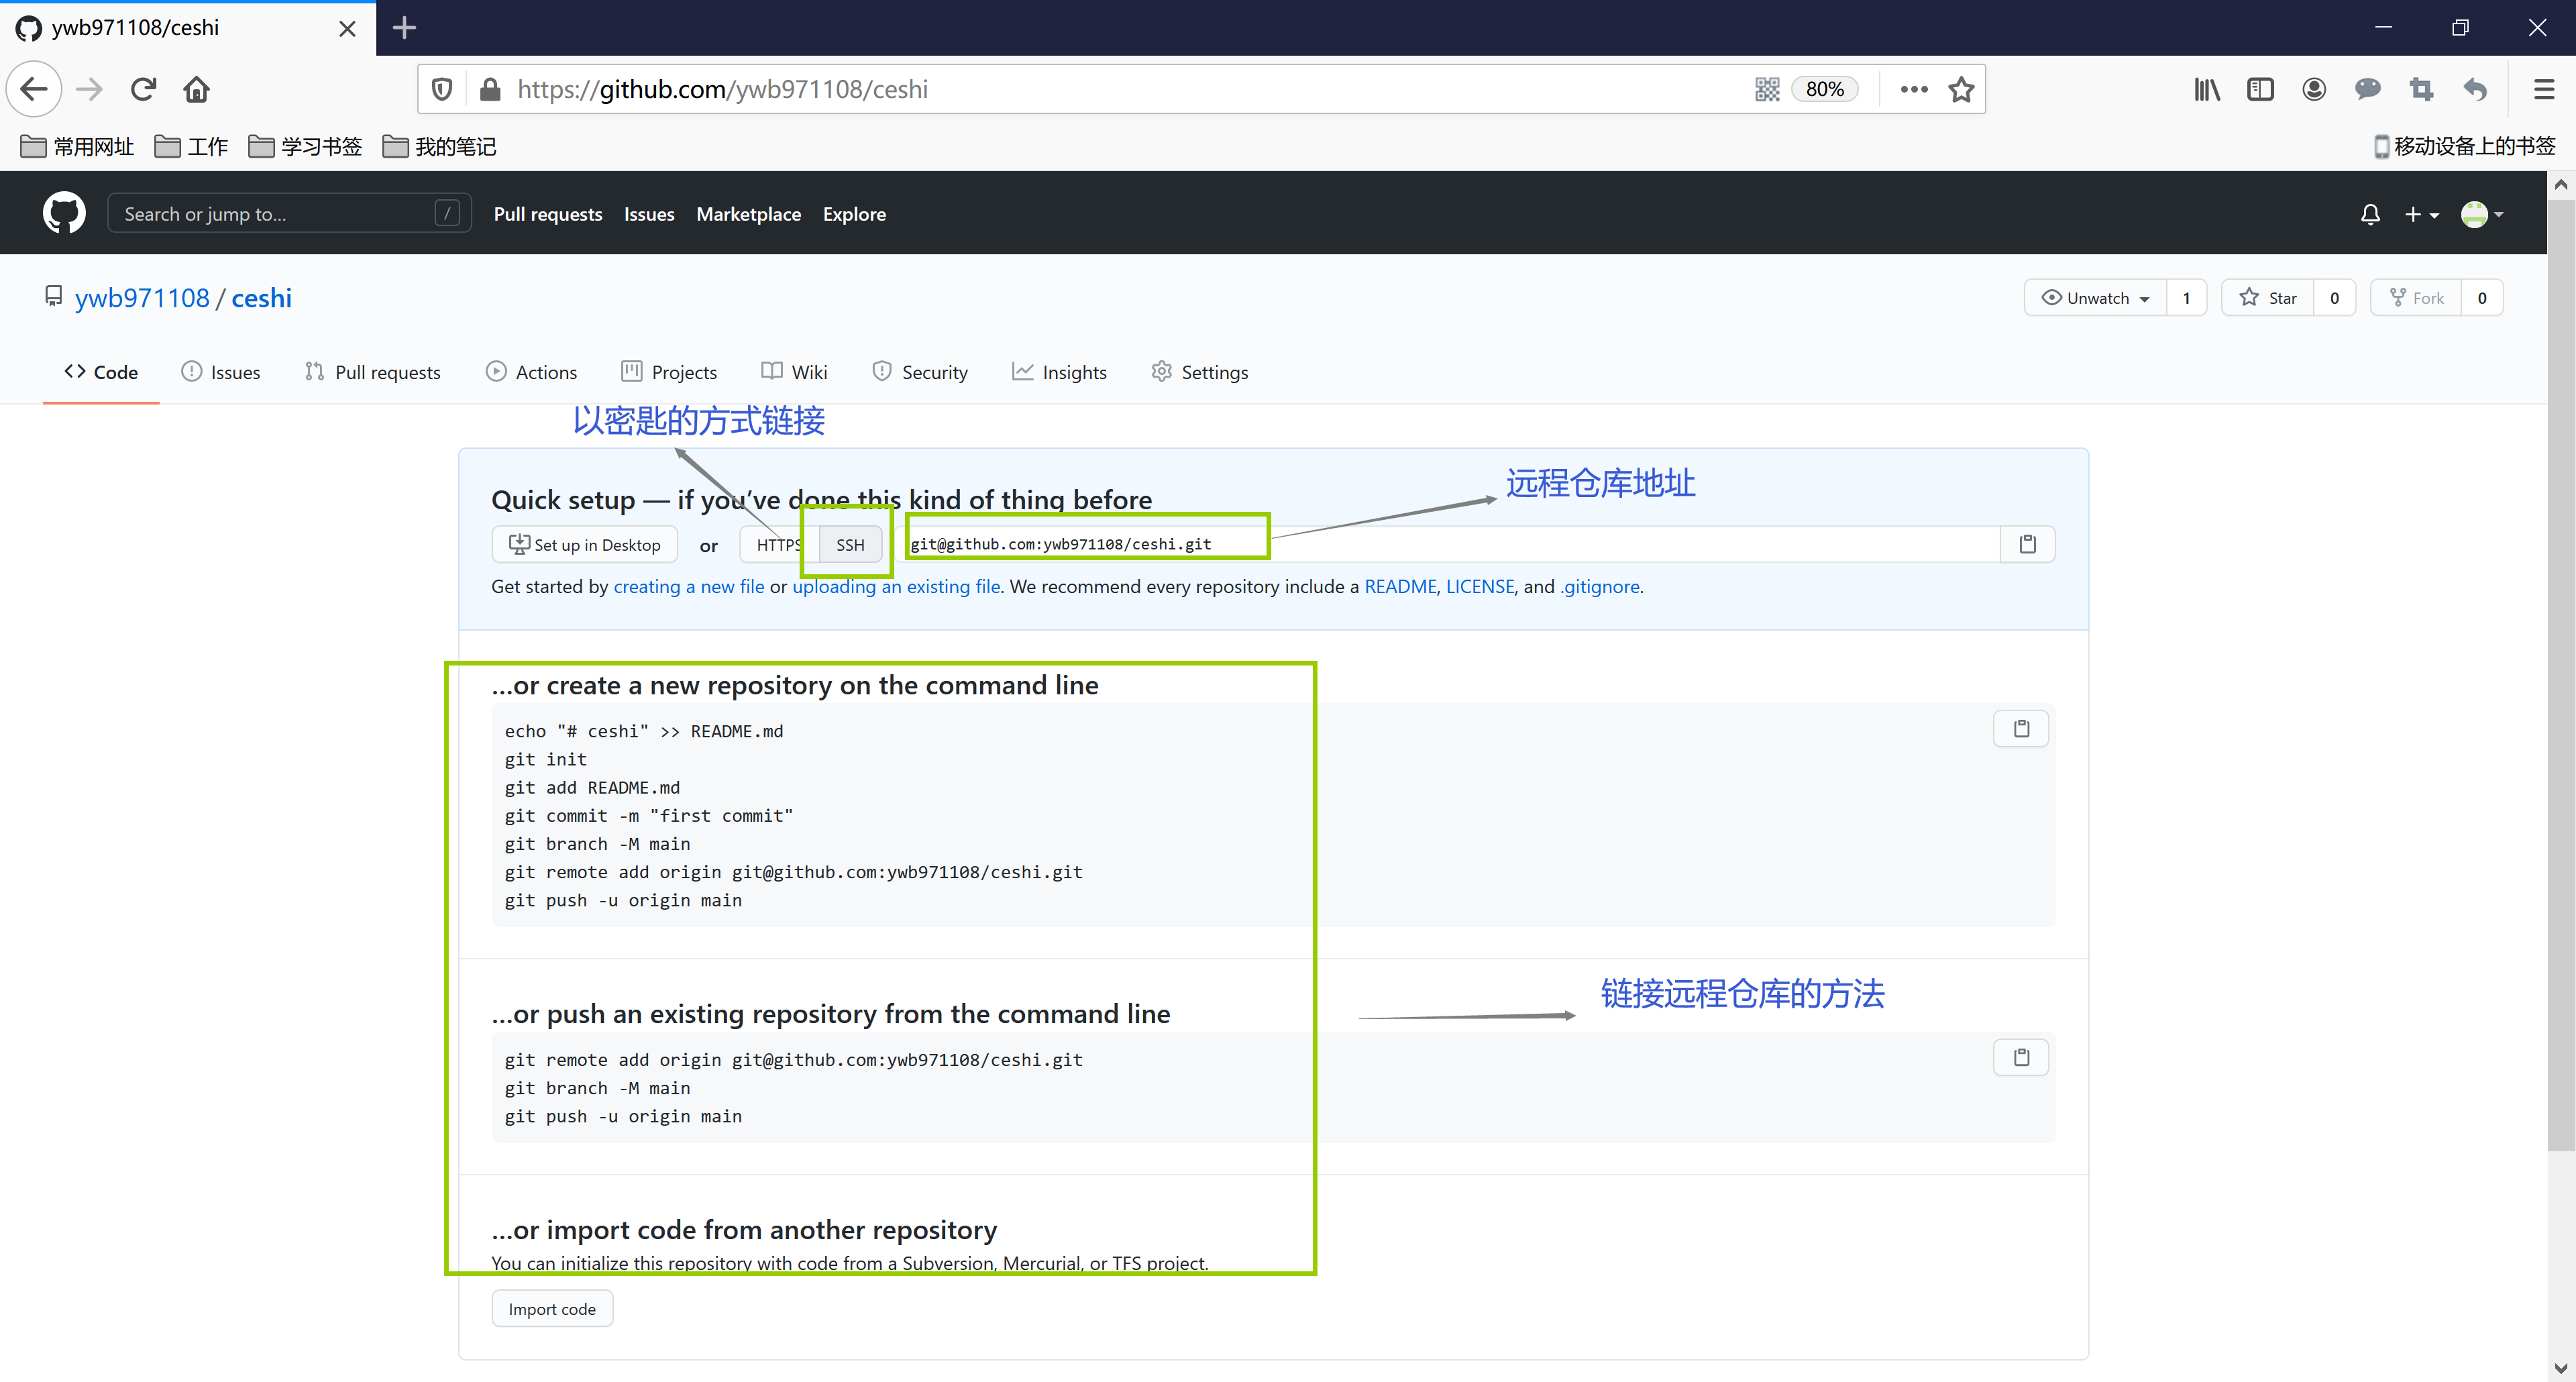Reset the 80% zoom level badge
The image size is (2576, 1382).
pyautogui.click(x=1824, y=89)
